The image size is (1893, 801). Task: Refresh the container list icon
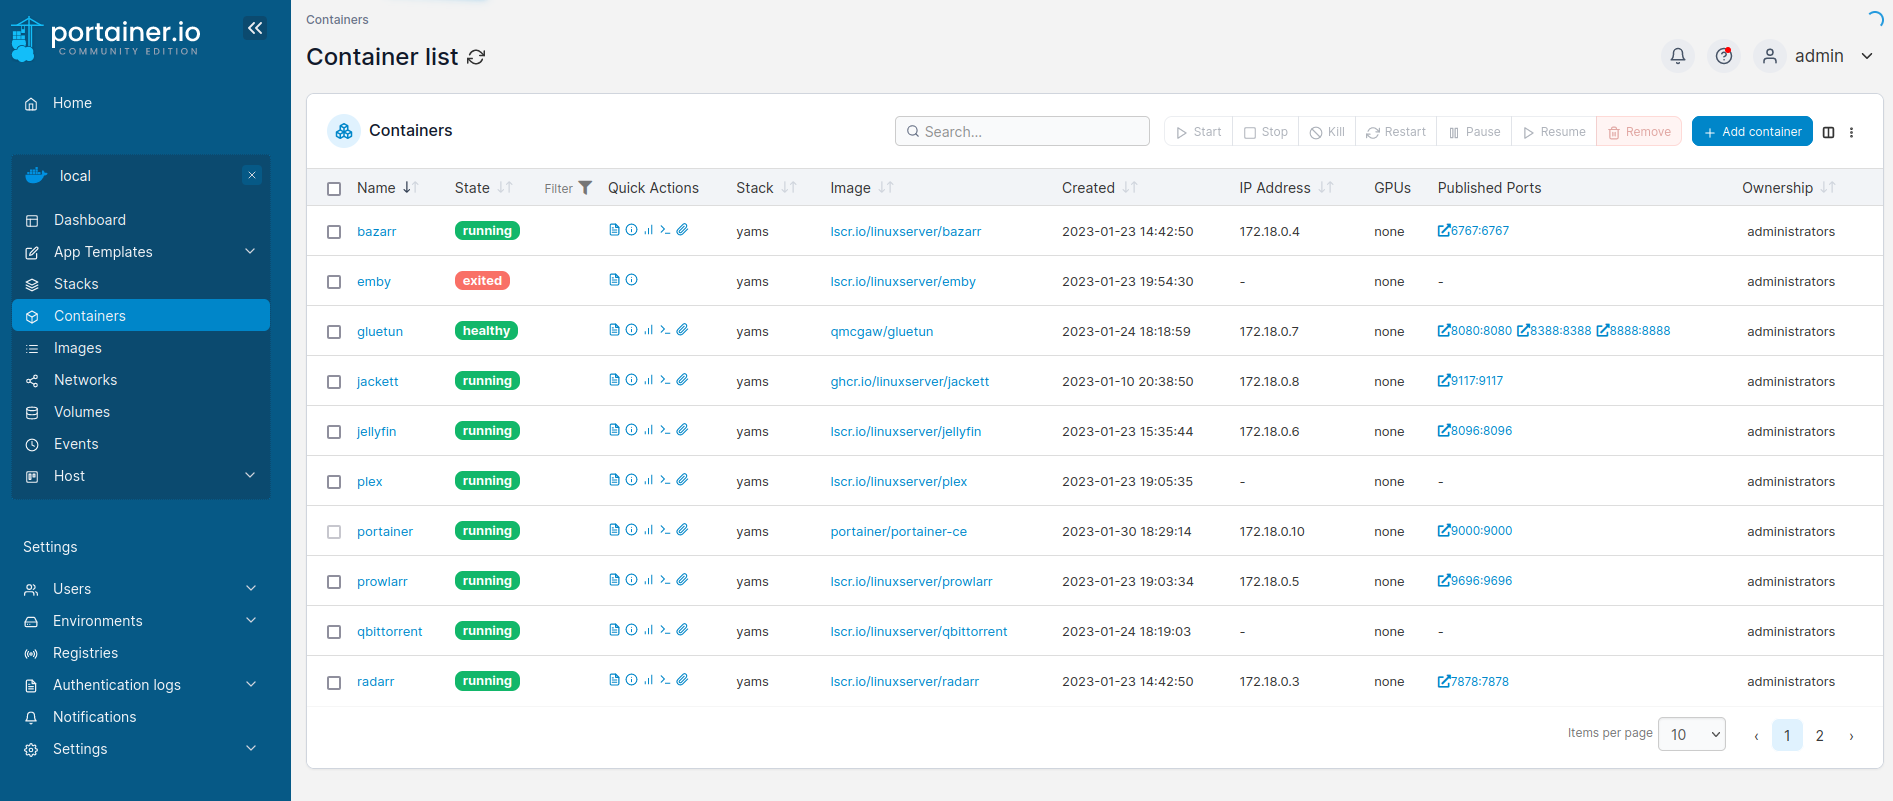476,57
